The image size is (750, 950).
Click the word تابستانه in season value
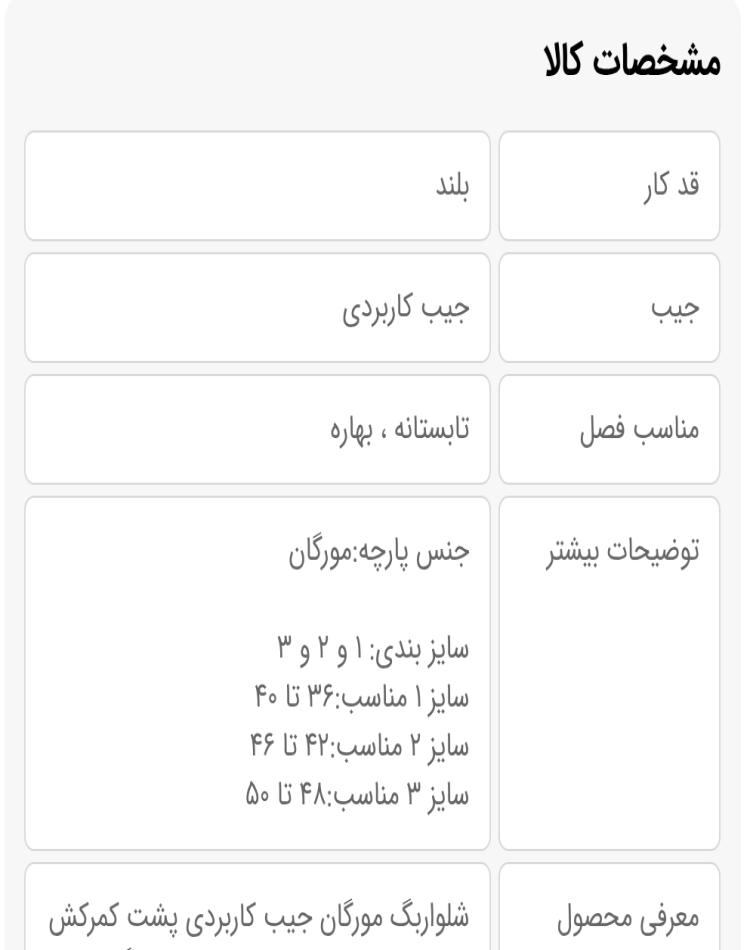coord(432,430)
